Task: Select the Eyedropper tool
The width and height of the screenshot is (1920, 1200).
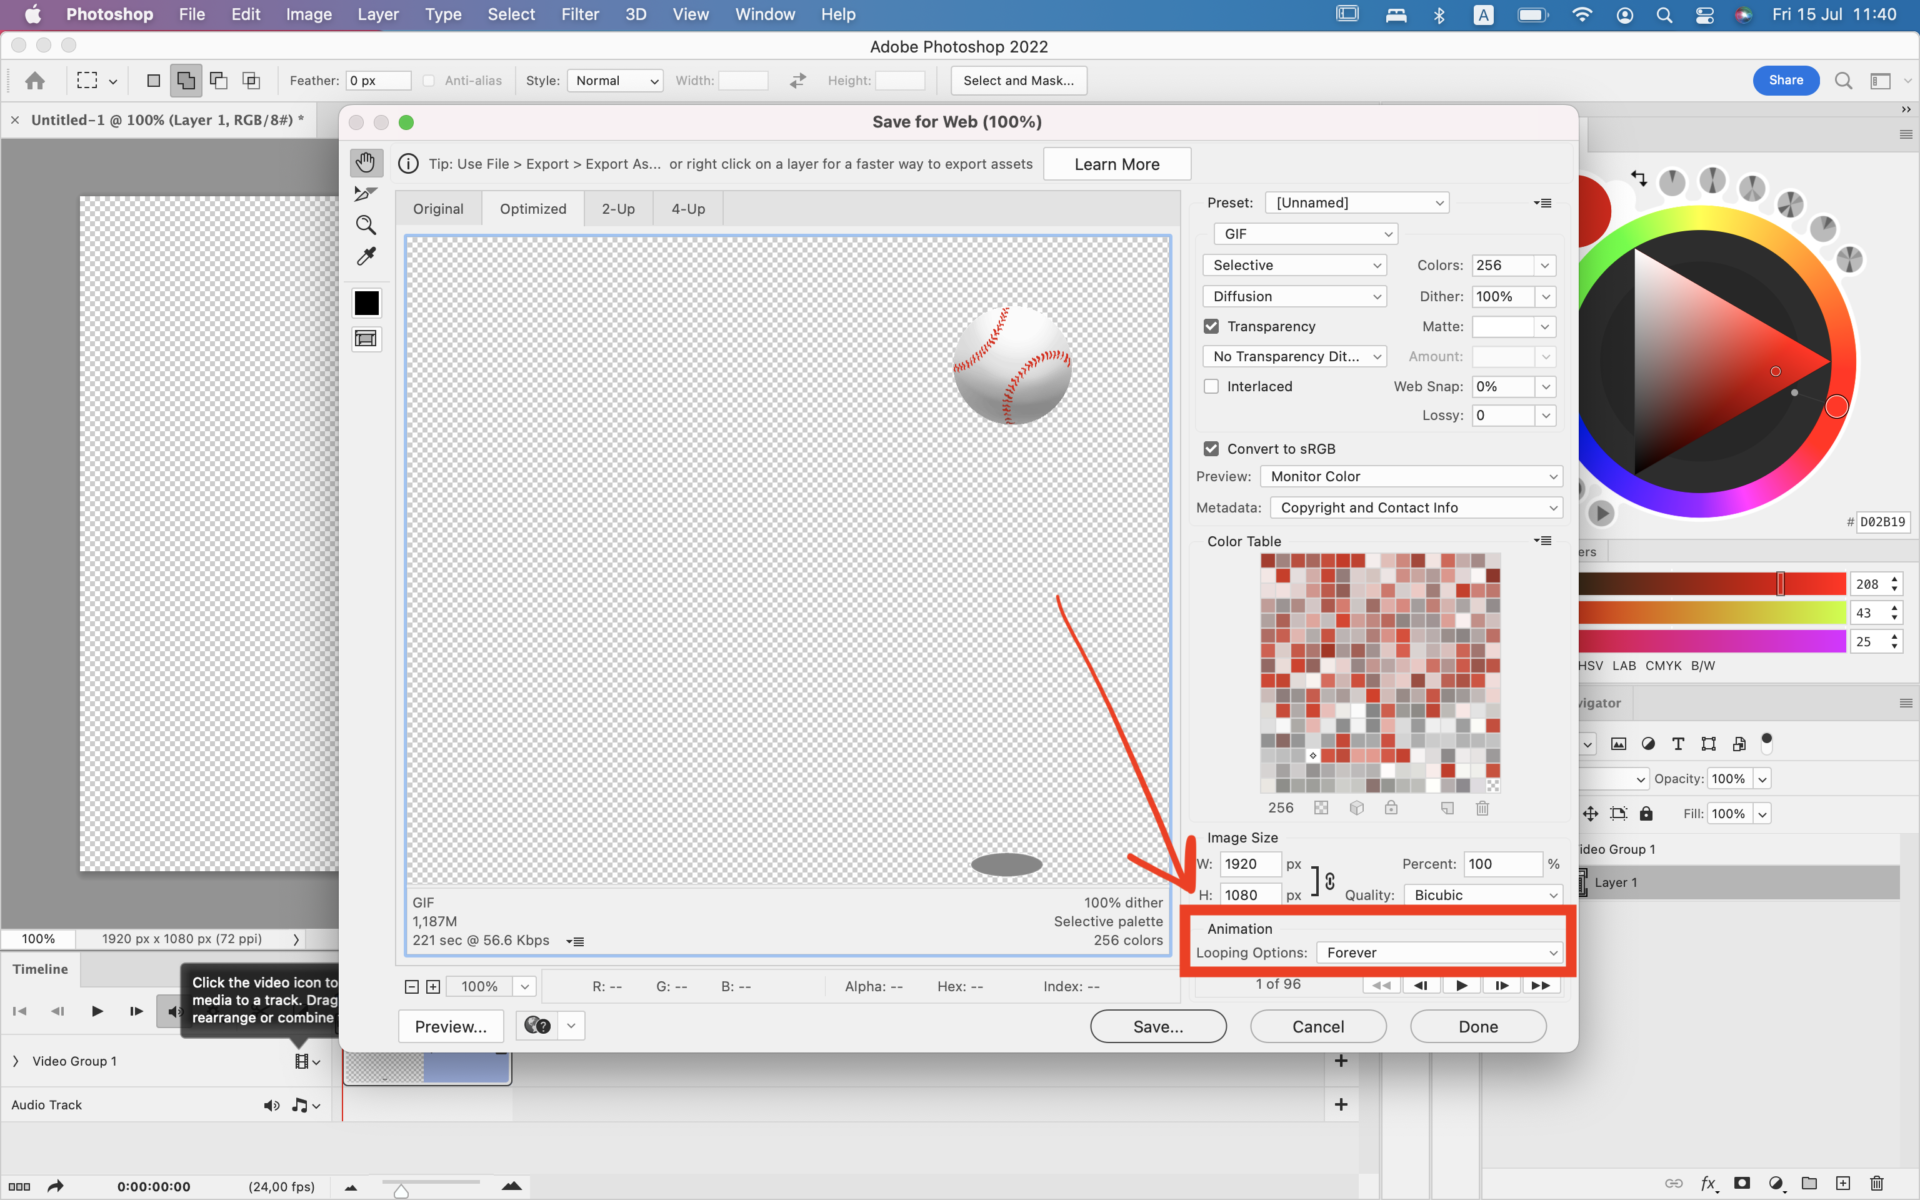Action: 366,256
